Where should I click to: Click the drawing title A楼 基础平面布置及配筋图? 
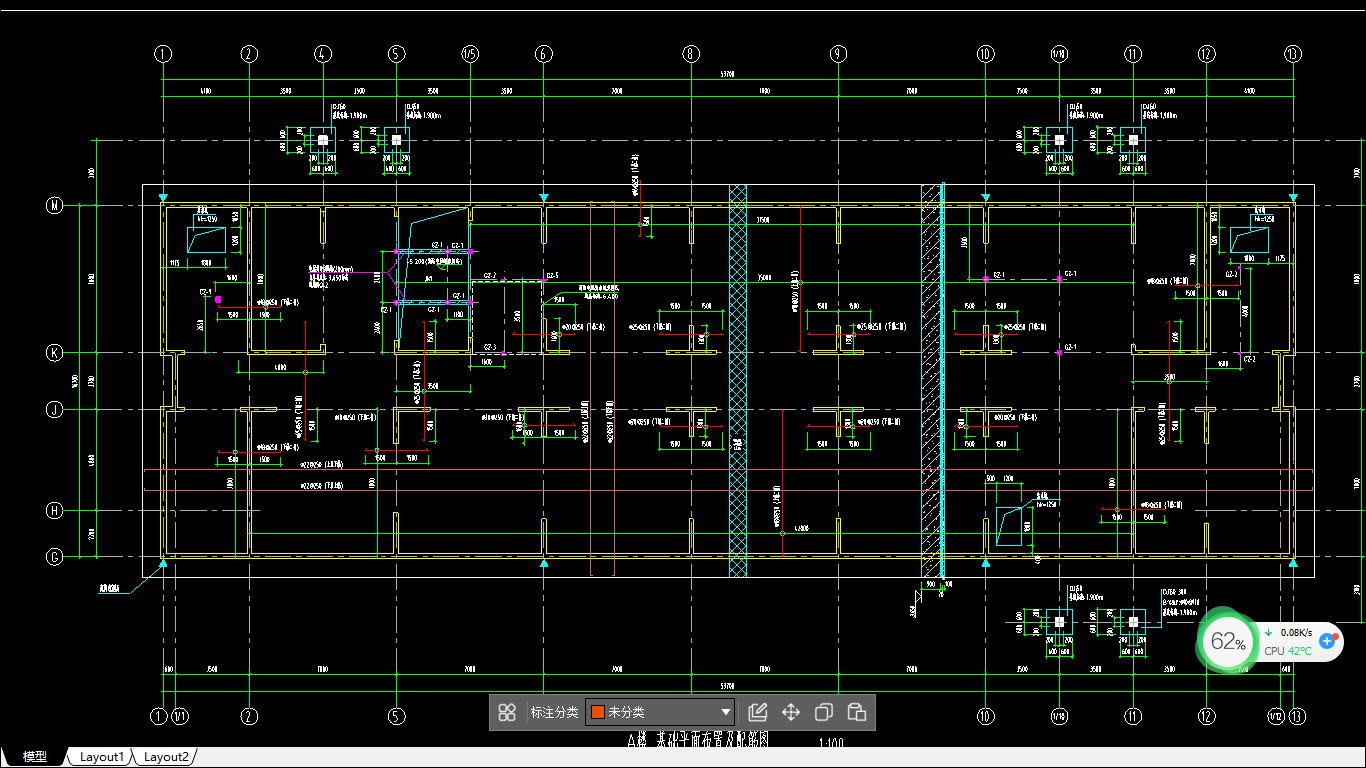[x=699, y=740]
